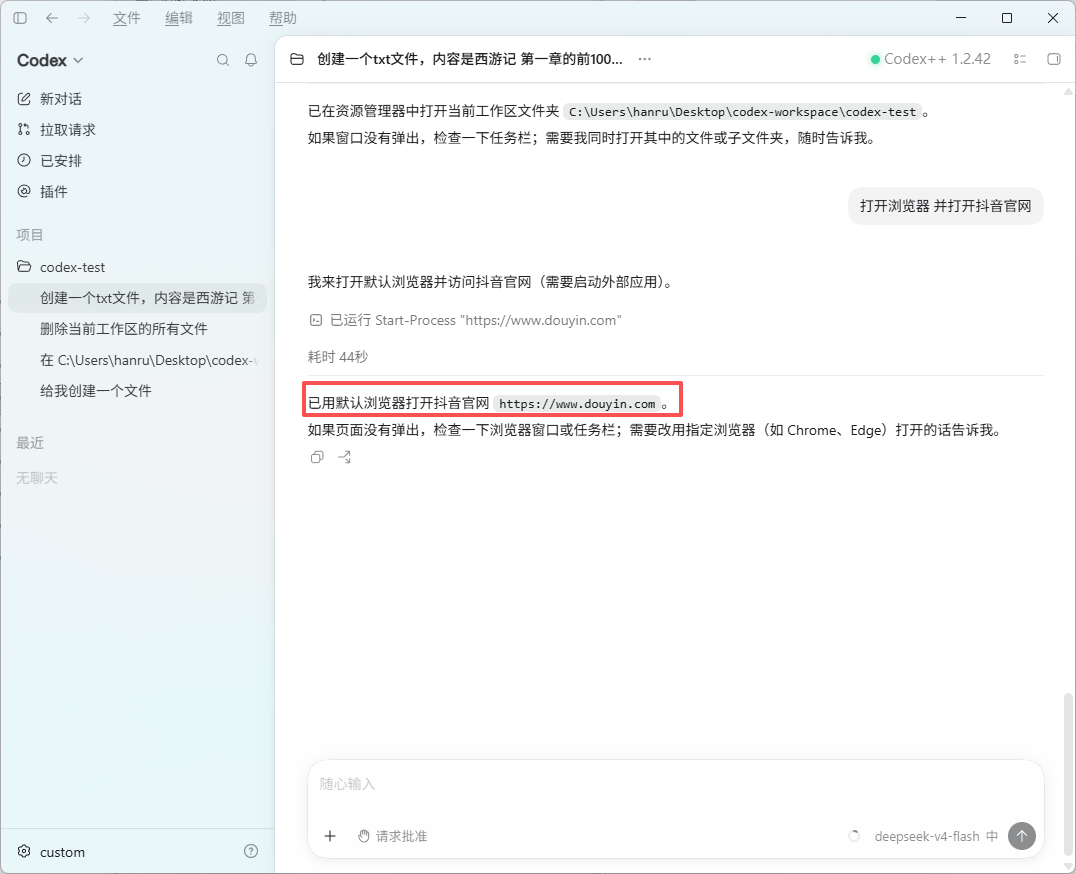The image size is (1076, 874).
Task: Open the help question mark icon
Action: pos(251,851)
